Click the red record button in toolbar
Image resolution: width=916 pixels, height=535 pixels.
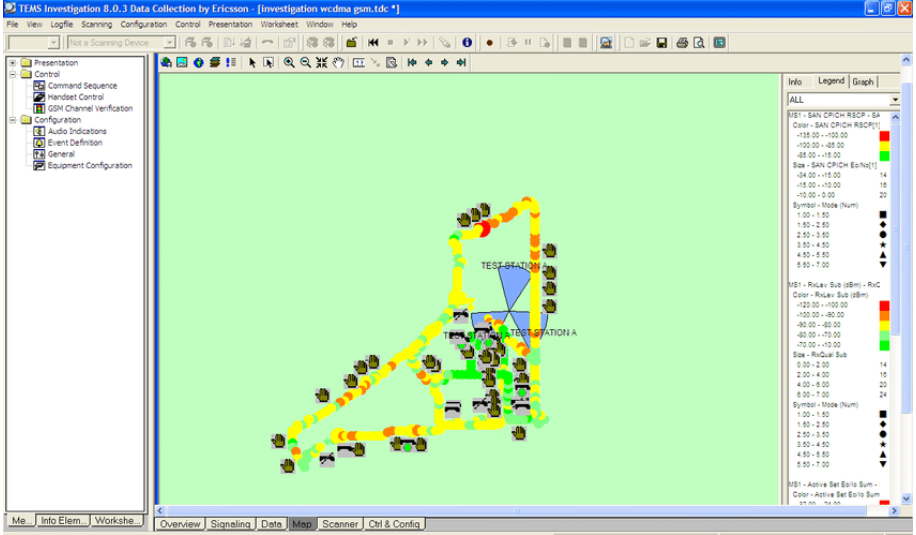[489, 43]
